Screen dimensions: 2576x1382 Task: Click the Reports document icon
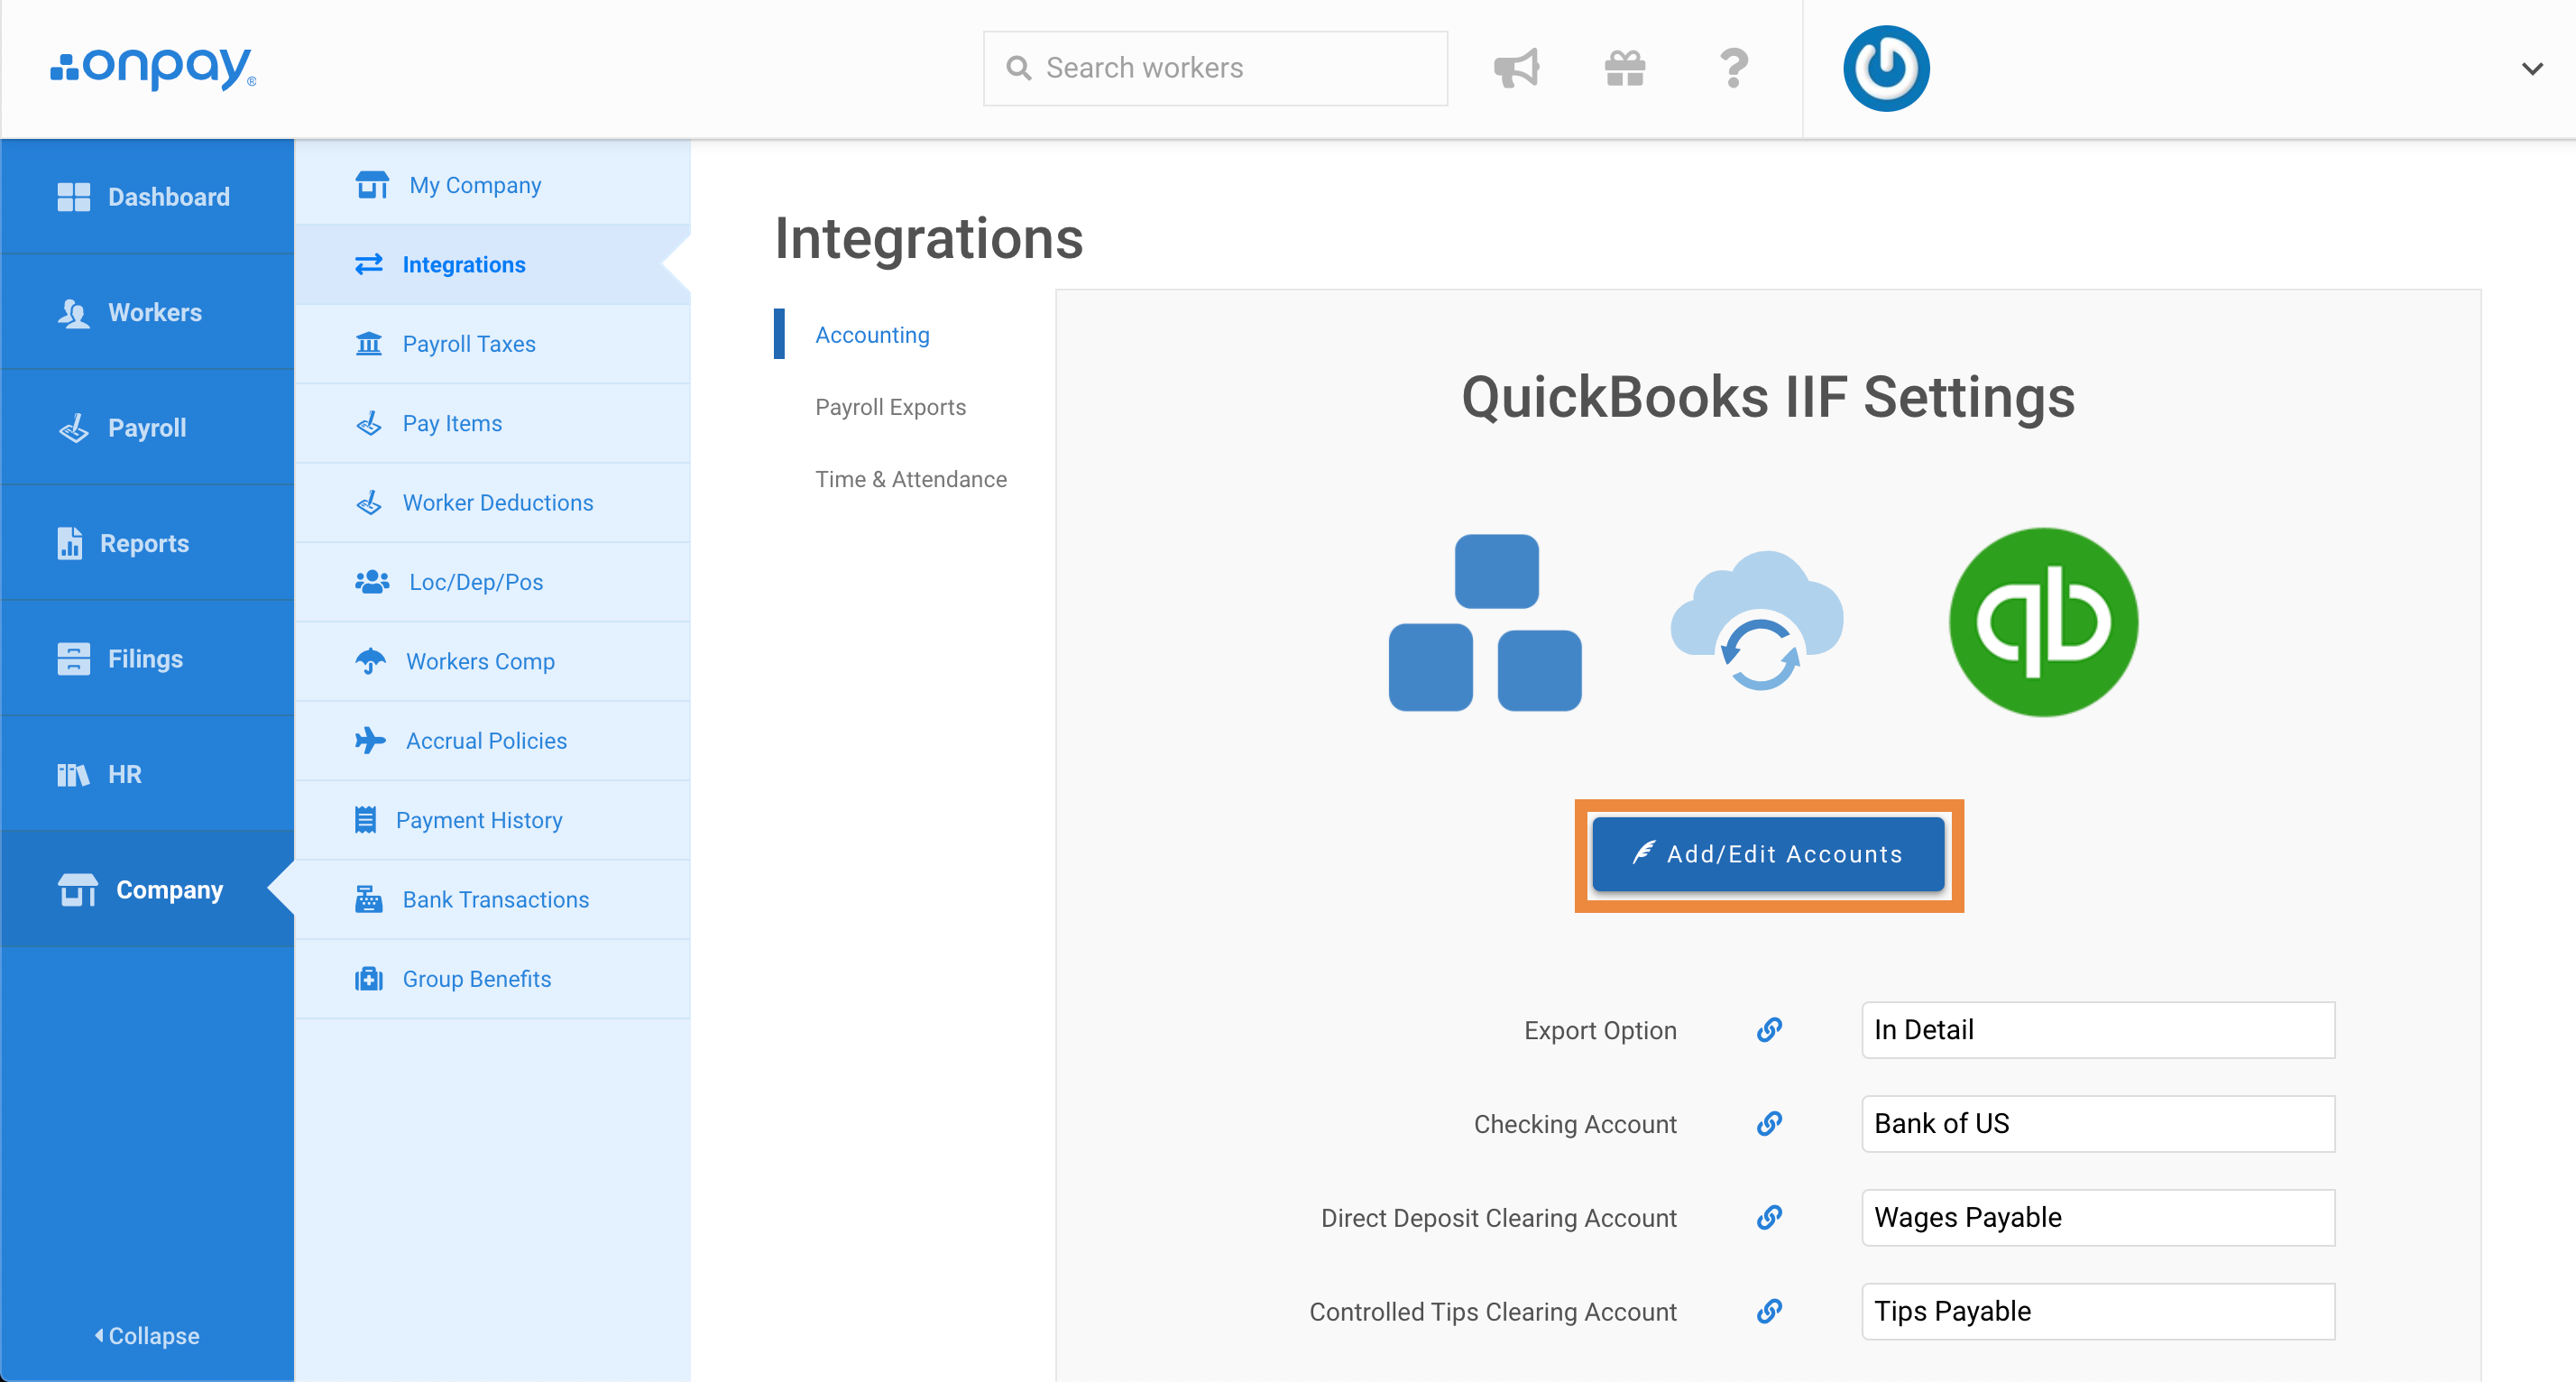coord(69,543)
